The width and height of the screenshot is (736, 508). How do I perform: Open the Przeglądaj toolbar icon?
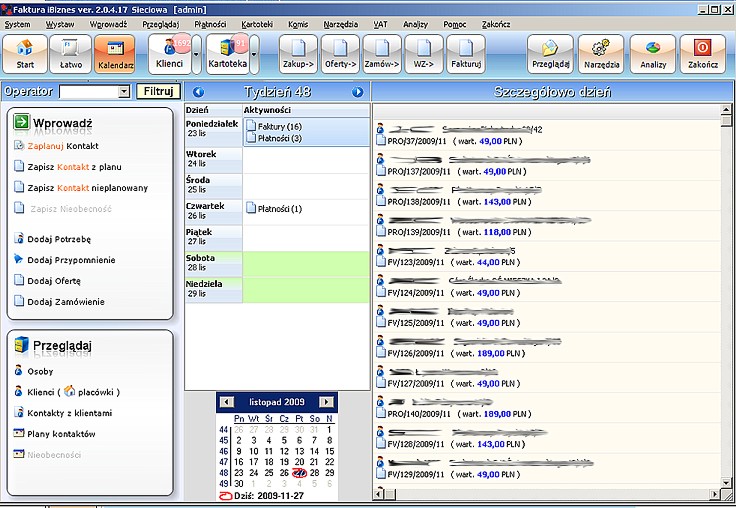pyautogui.click(x=550, y=53)
